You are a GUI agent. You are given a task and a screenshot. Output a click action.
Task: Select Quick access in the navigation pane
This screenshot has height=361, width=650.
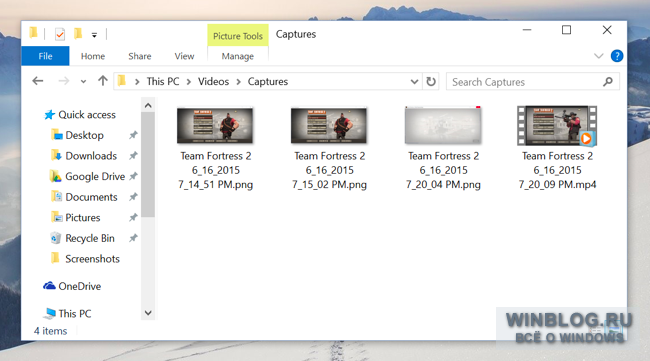(87, 114)
